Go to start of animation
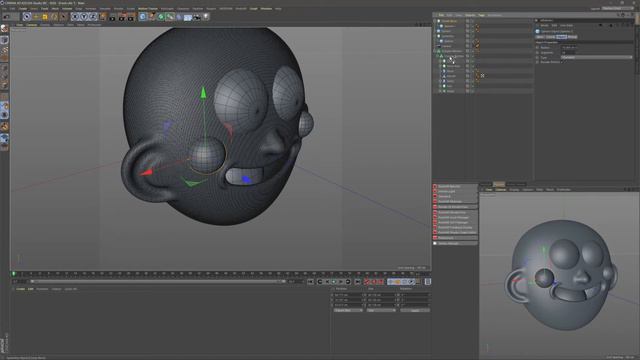 (311, 282)
